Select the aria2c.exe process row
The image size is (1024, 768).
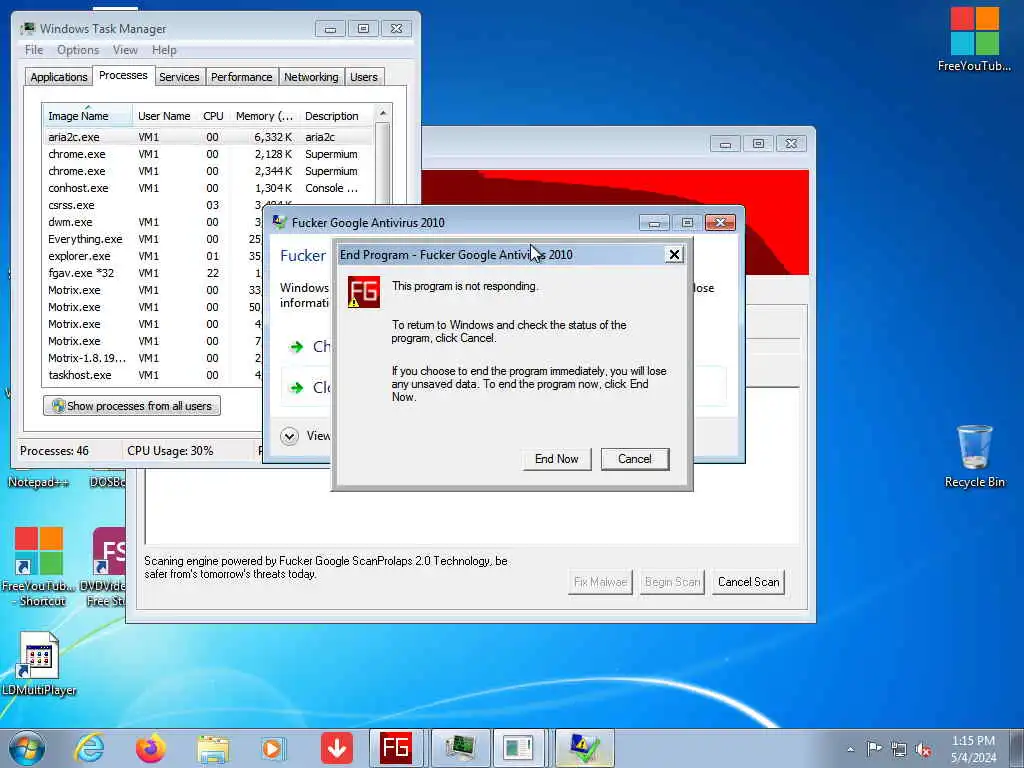click(208, 137)
